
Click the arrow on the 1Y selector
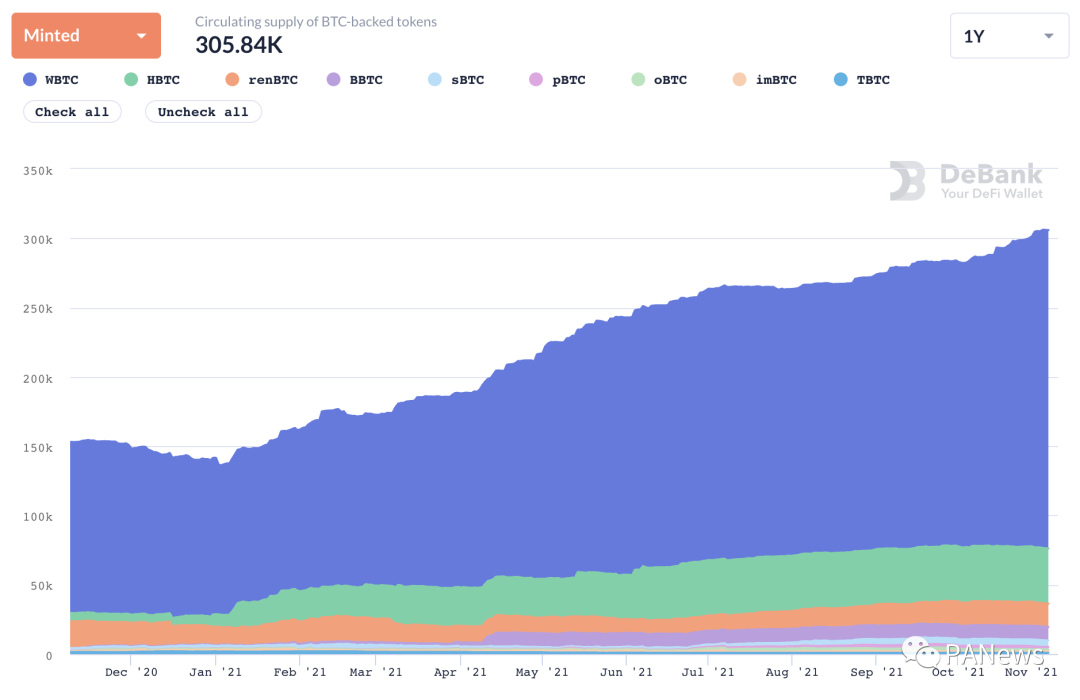tap(1048, 36)
